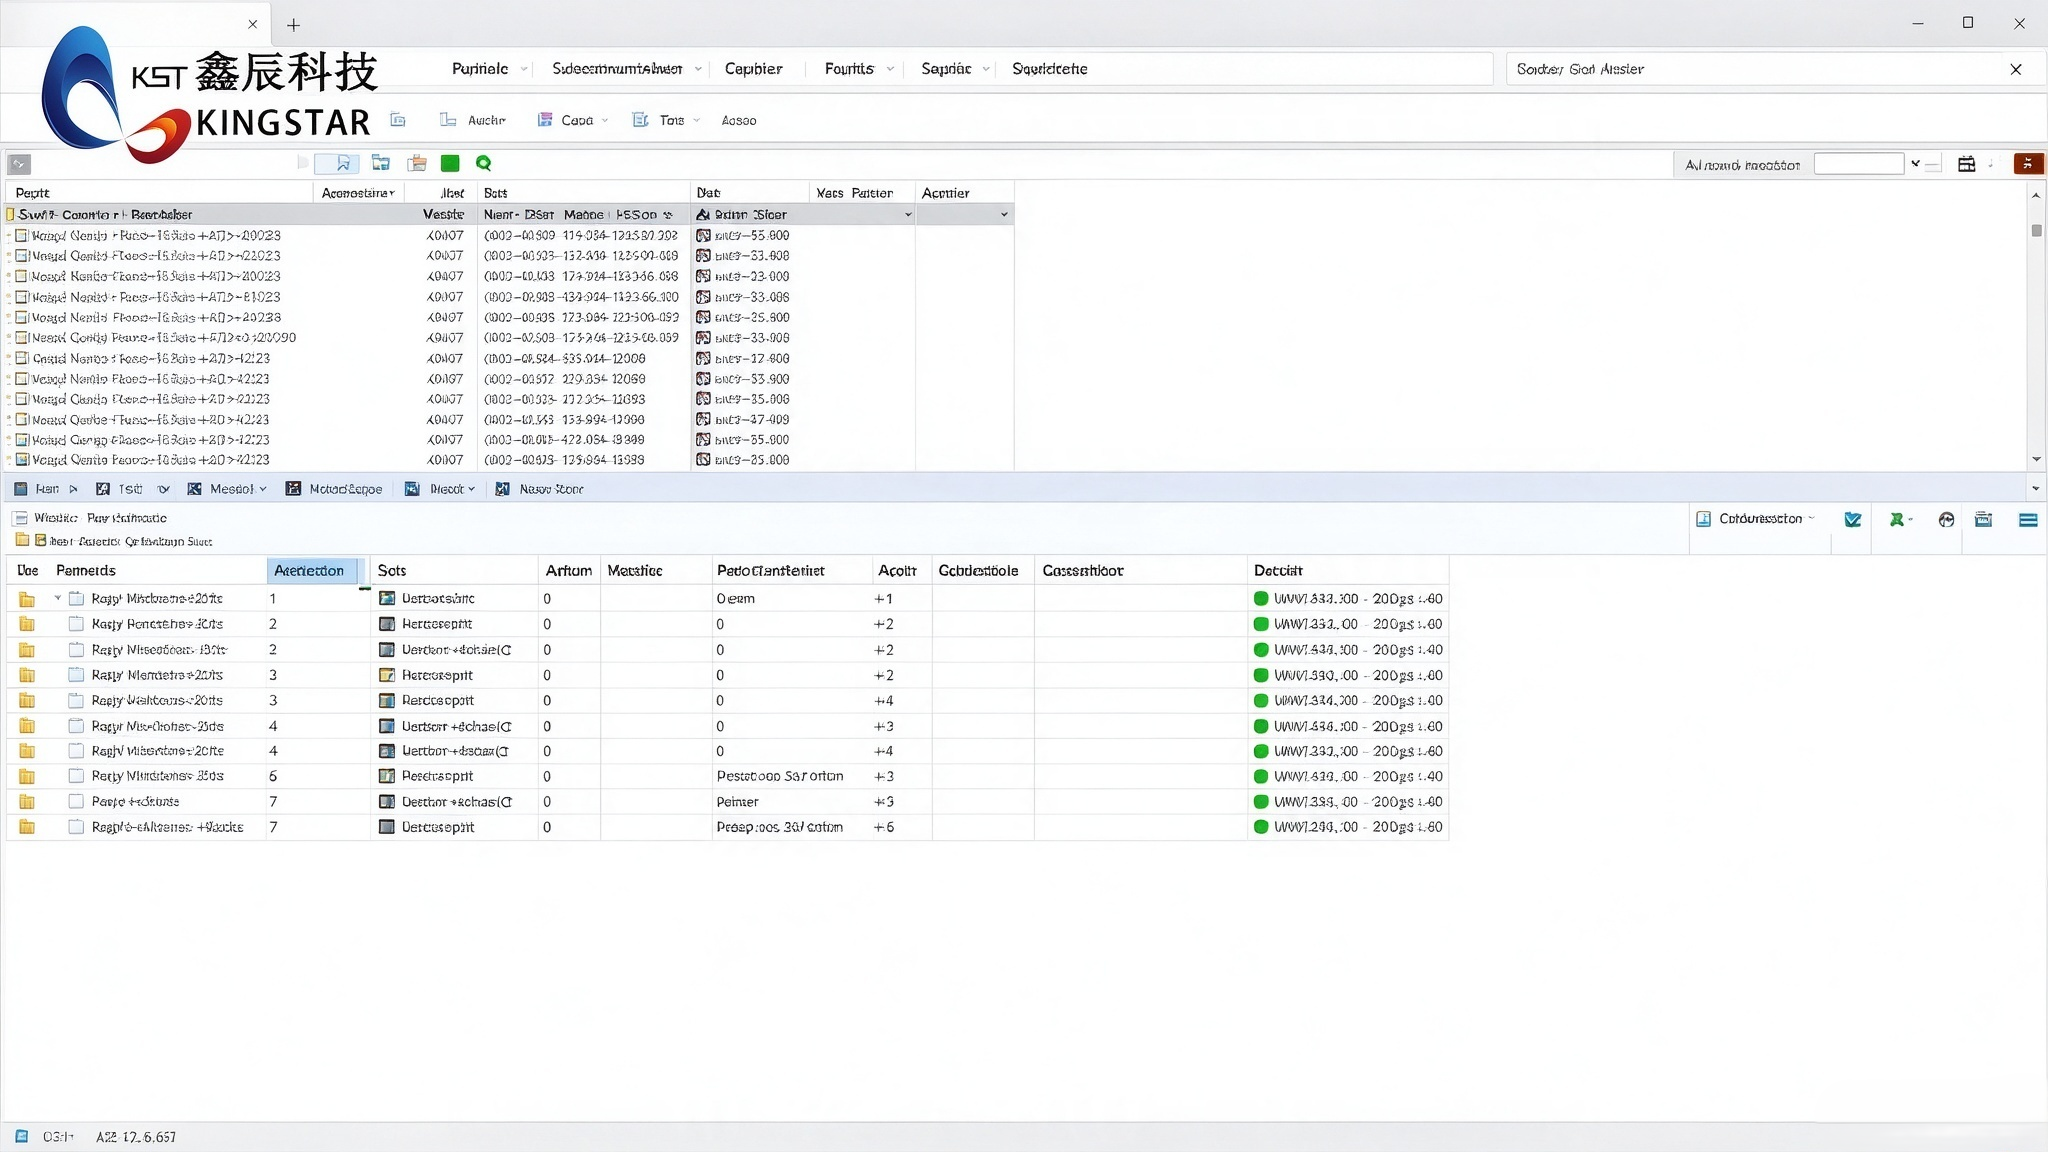Open a new tab with the plus button
The image size is (2048, 1152).
[293, 25]
